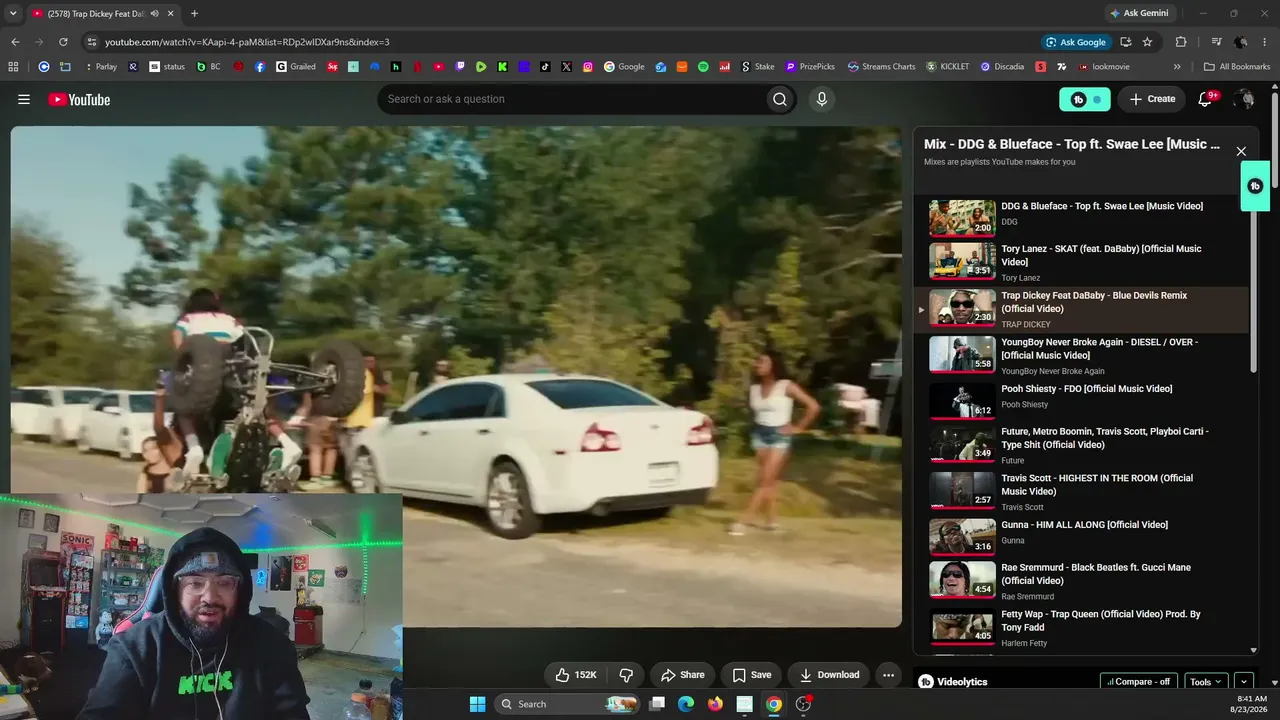The height and width of the screenshot is (720, 1280).
Task: Dislike the video
Action: (x=626, y=675)
